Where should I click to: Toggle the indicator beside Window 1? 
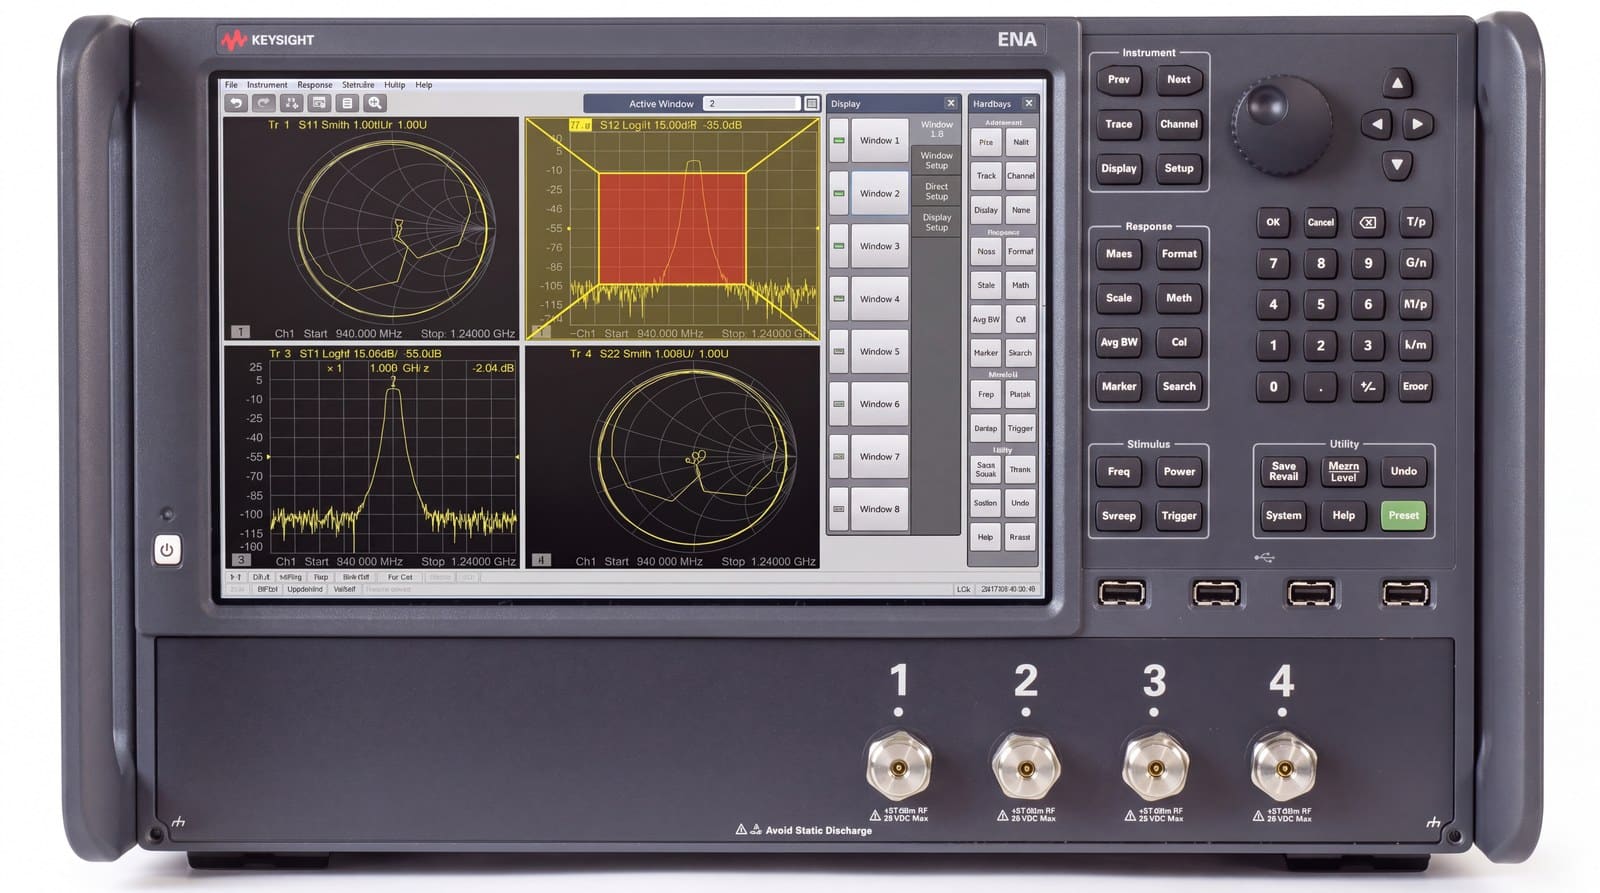(839, 141)
